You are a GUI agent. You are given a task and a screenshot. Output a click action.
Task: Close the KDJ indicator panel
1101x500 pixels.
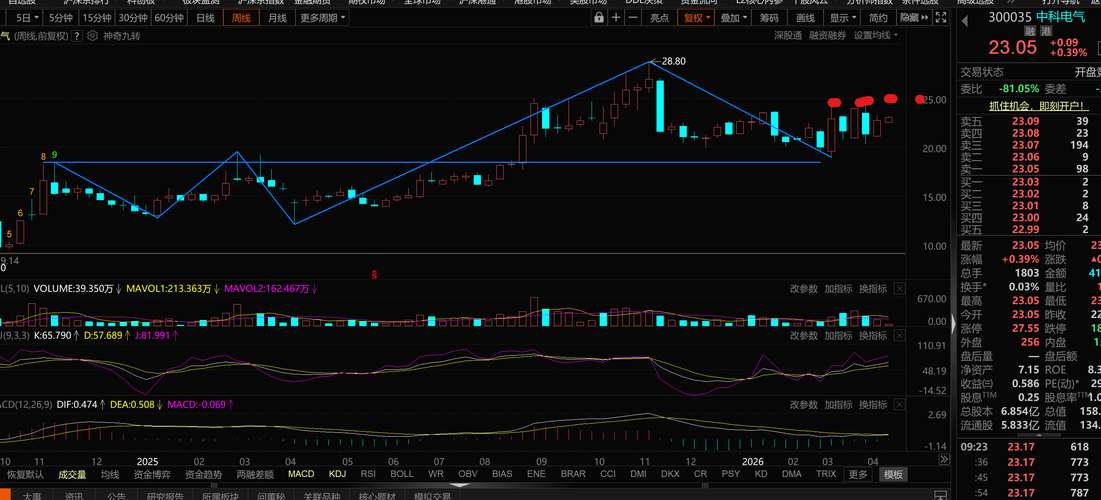pos(898,336)
